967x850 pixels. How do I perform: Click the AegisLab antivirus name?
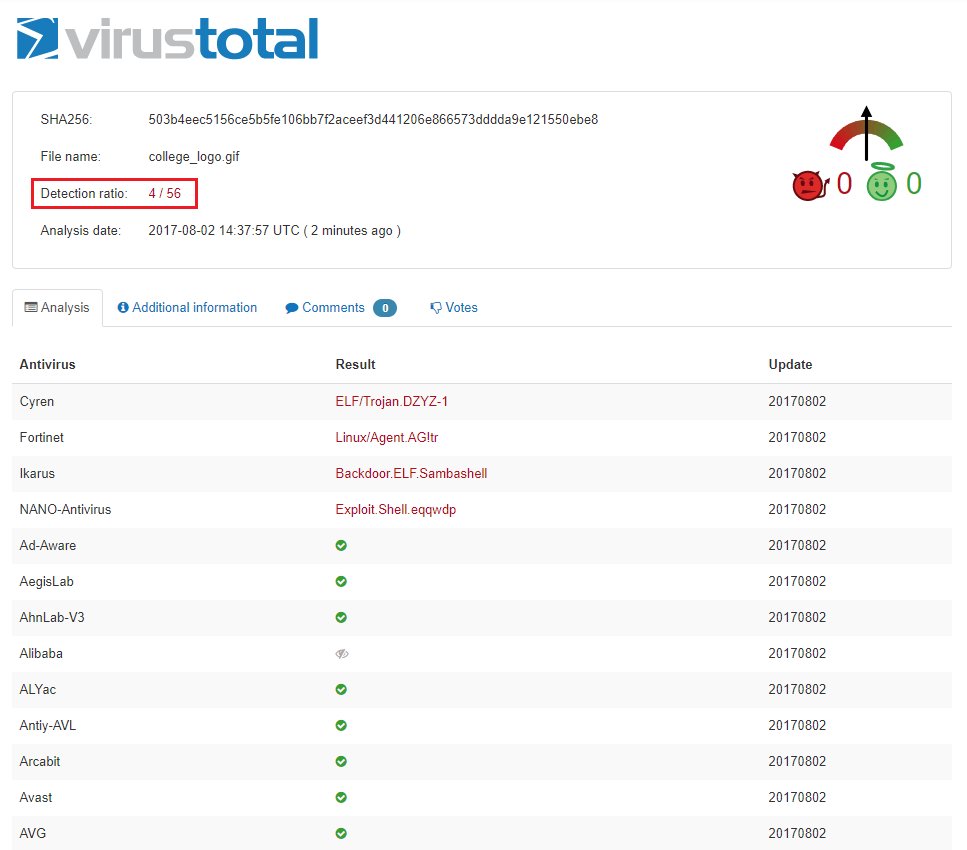pyautogui.click(x=46, y=581)
